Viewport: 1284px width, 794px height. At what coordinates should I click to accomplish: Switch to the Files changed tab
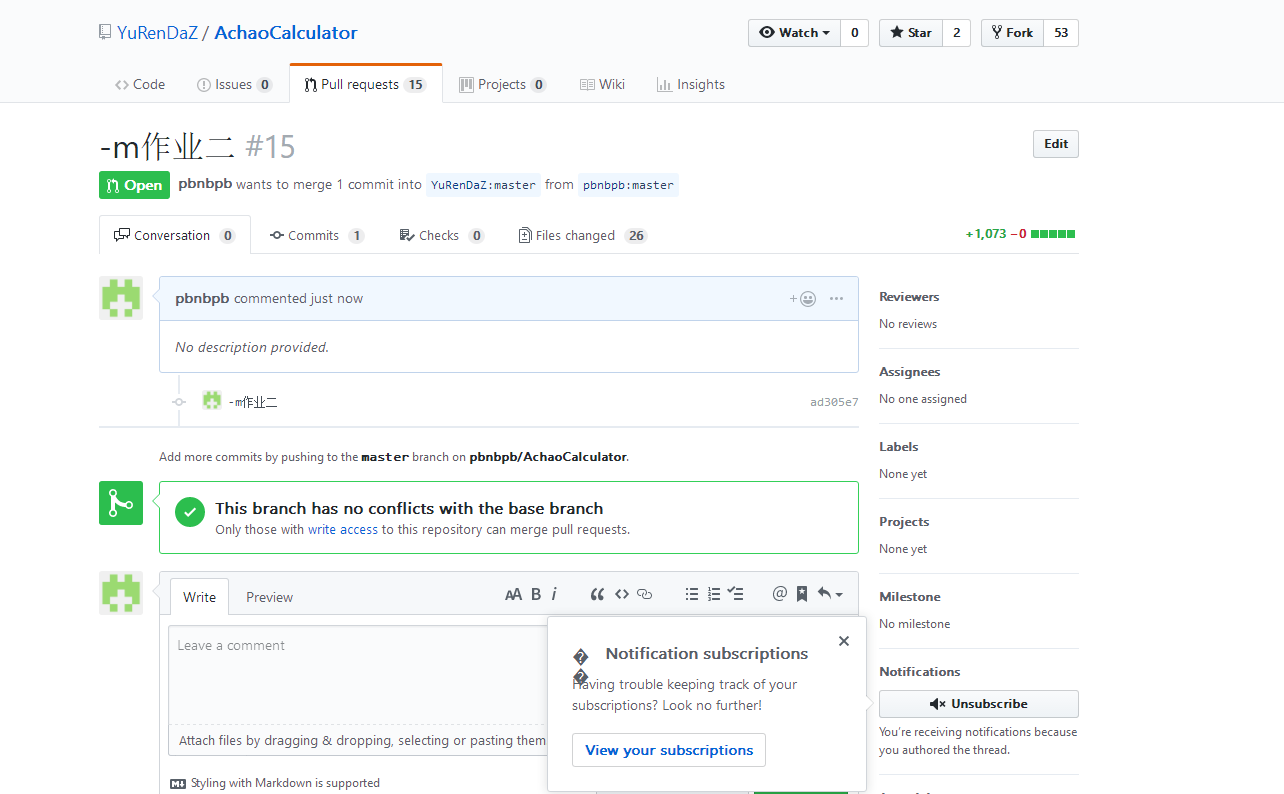pos(582,235)
